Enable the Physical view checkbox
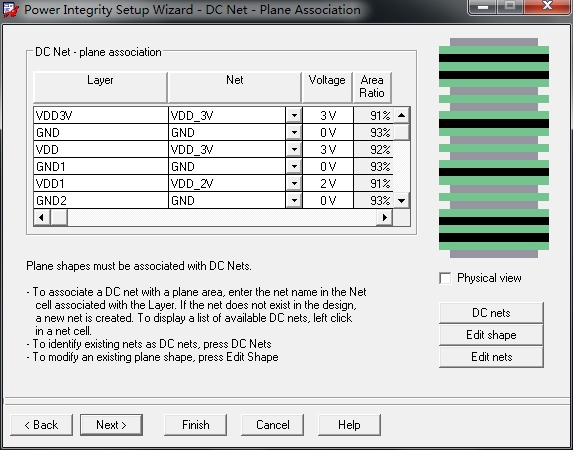The width and height of the screenshot is (573, 450). coord(445,278)
